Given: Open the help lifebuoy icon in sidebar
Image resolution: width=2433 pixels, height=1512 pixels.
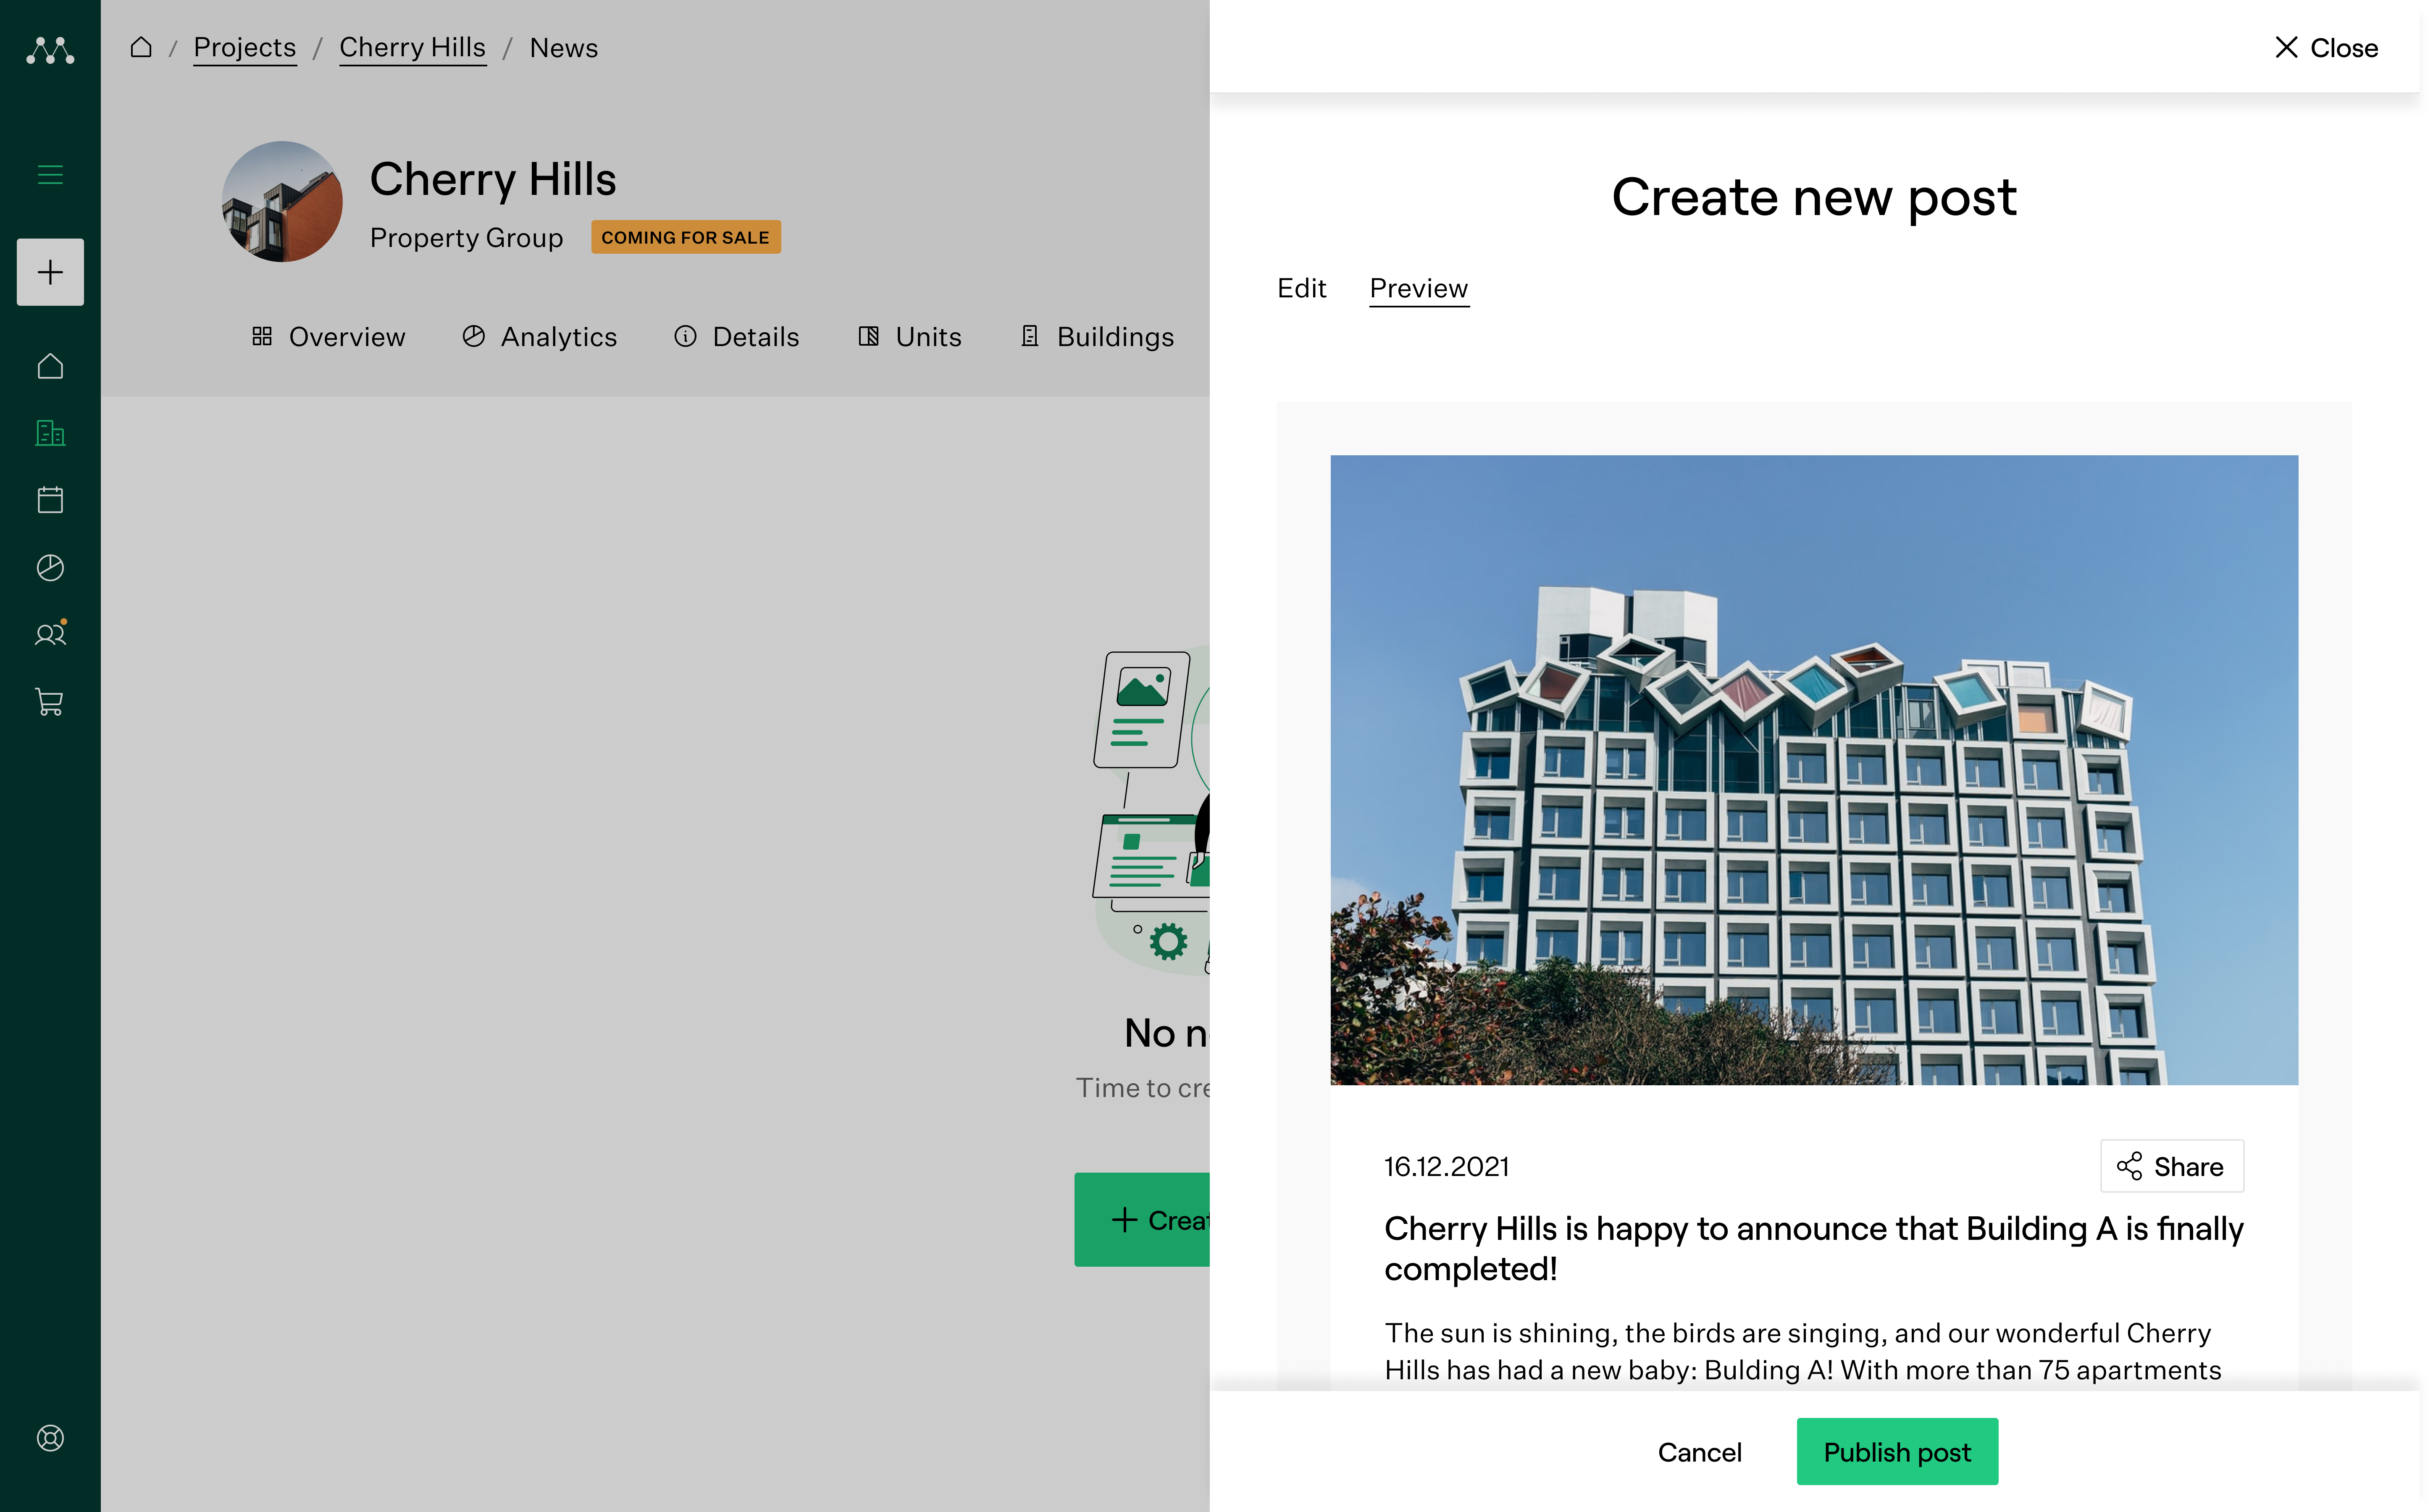Looking at the screenshot, I should pos(50,1438).
